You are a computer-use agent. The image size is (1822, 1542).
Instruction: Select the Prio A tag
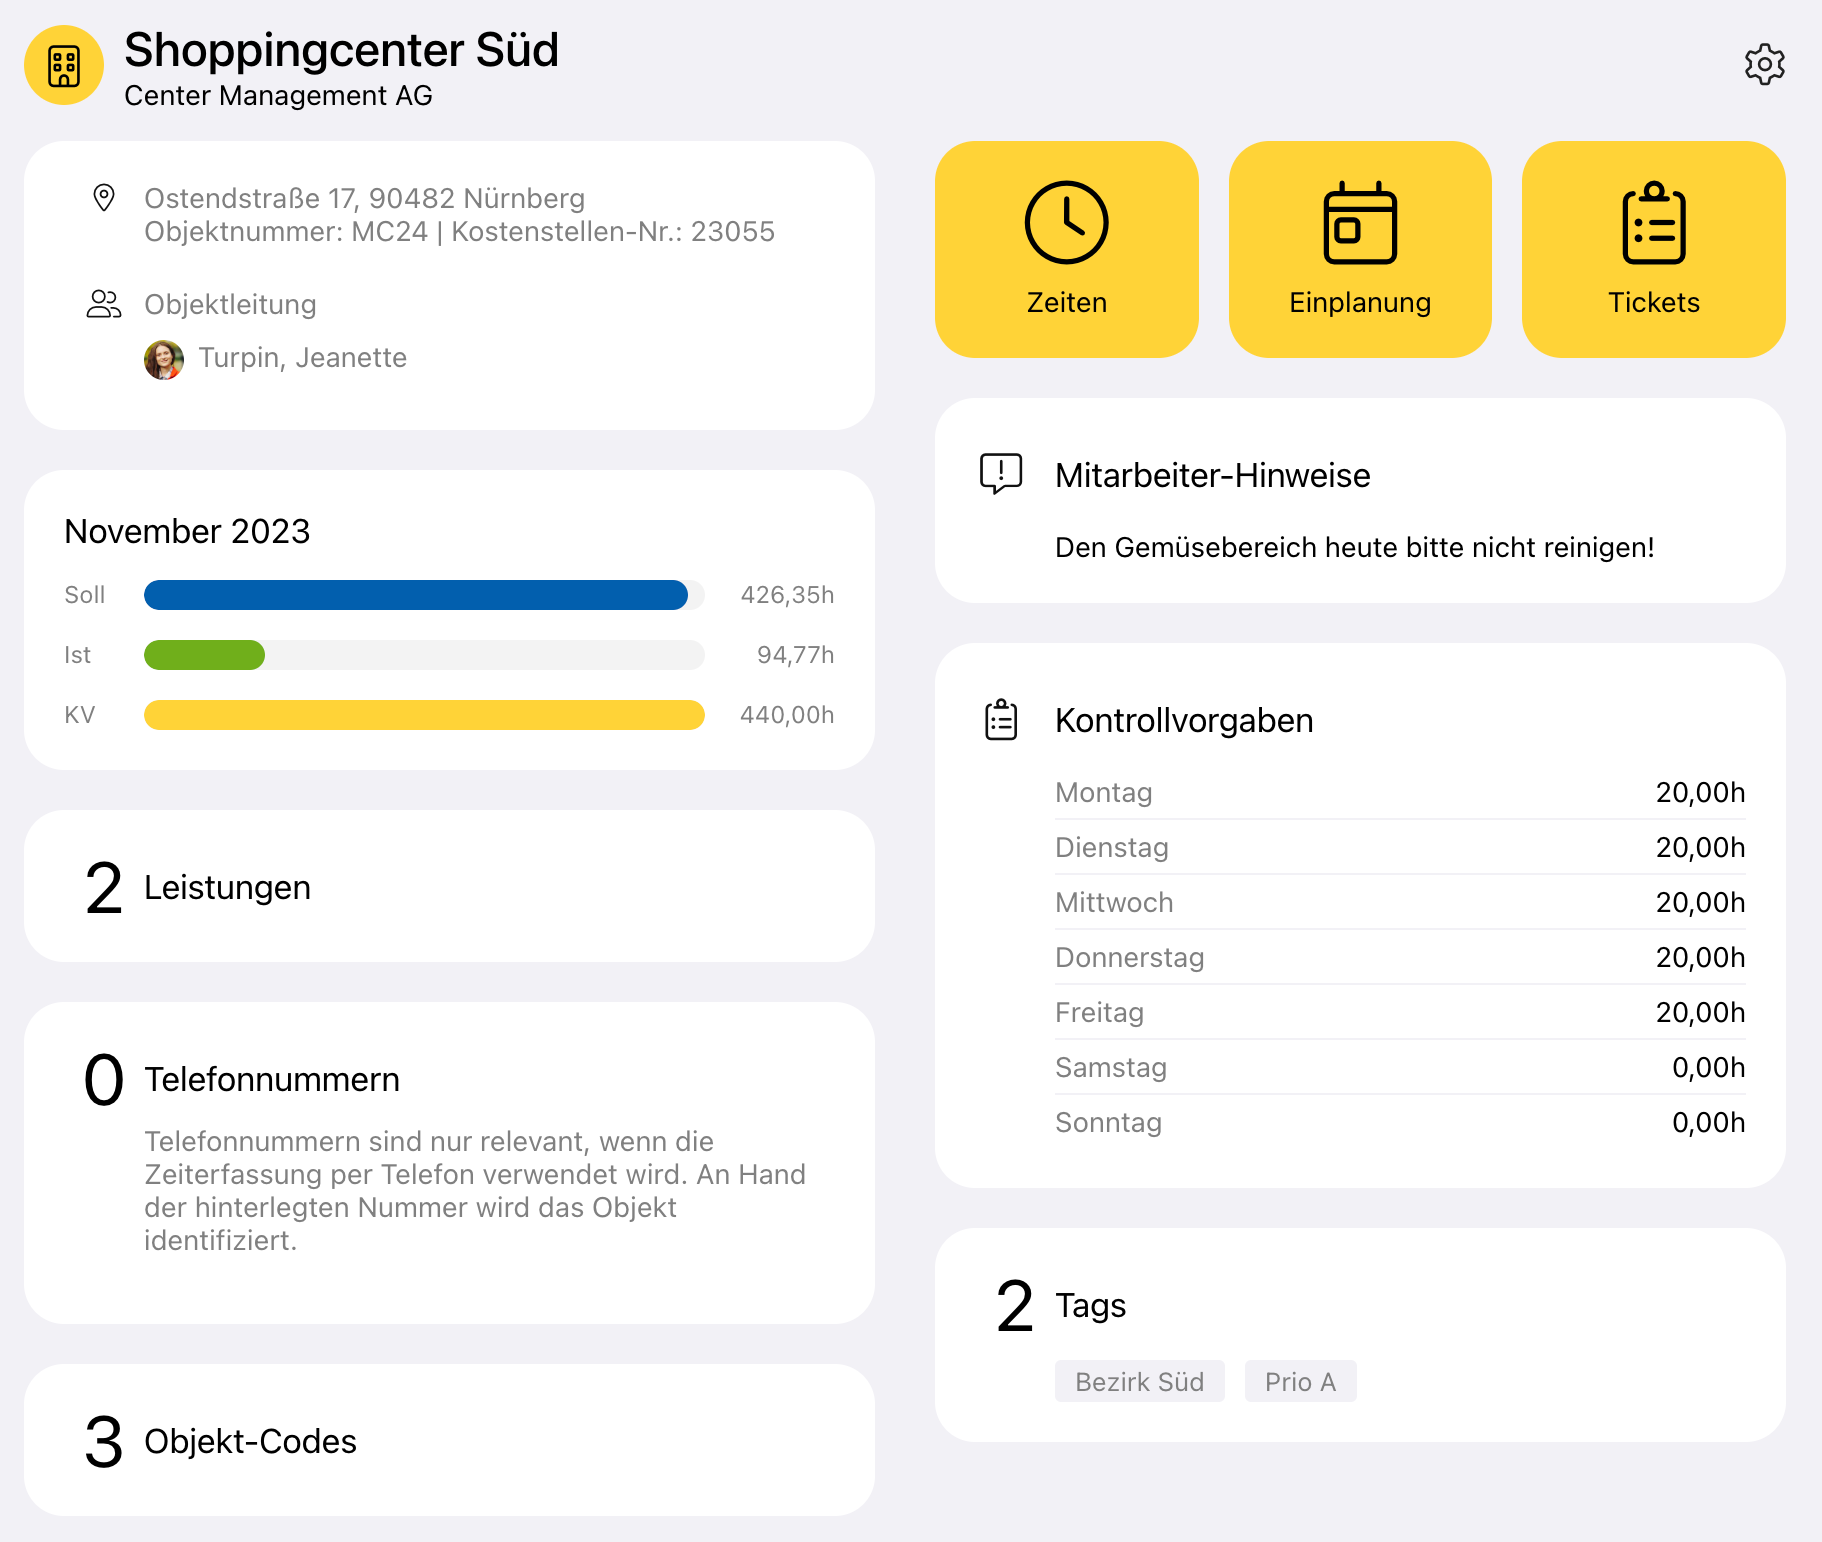pos(1300,1381)
